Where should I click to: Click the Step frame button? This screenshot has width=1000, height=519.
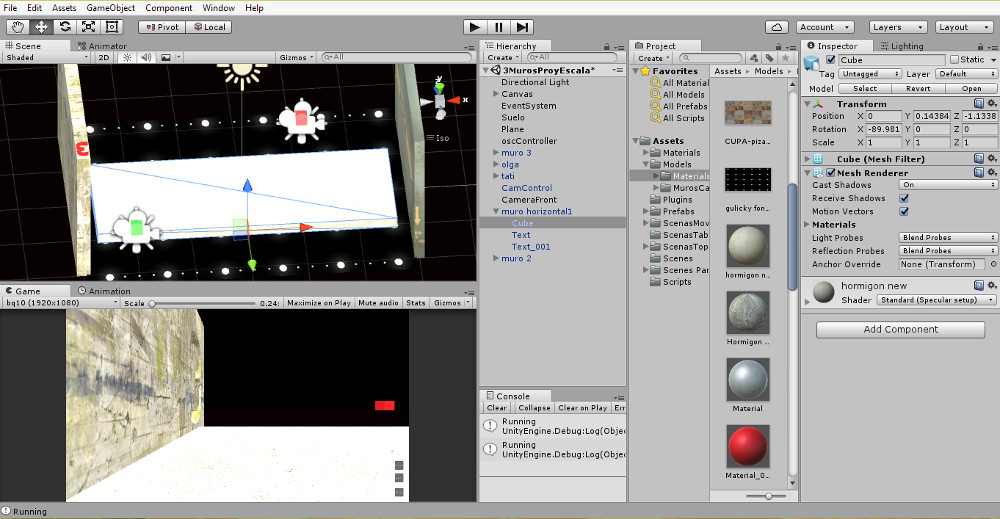click(522, 27)
